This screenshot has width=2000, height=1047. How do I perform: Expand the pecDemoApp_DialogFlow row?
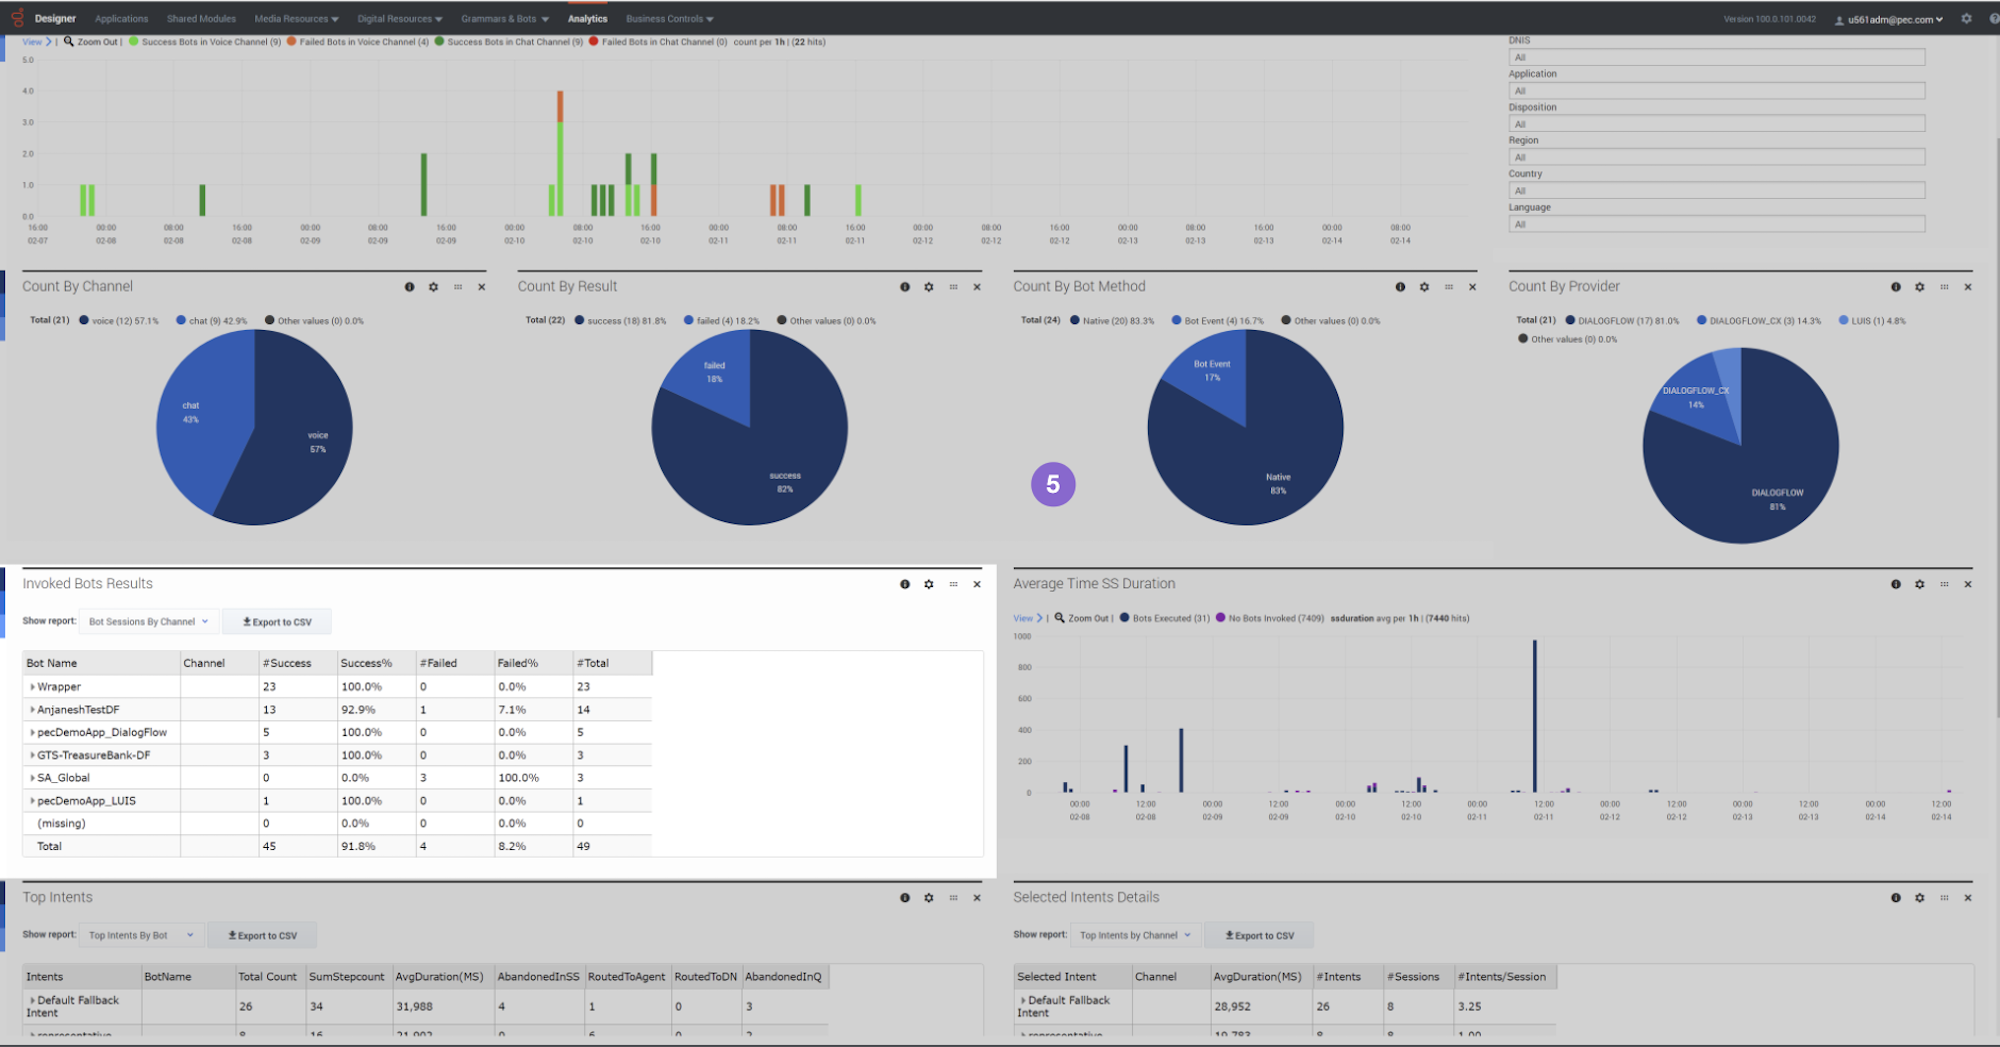[x=33, y=733]
